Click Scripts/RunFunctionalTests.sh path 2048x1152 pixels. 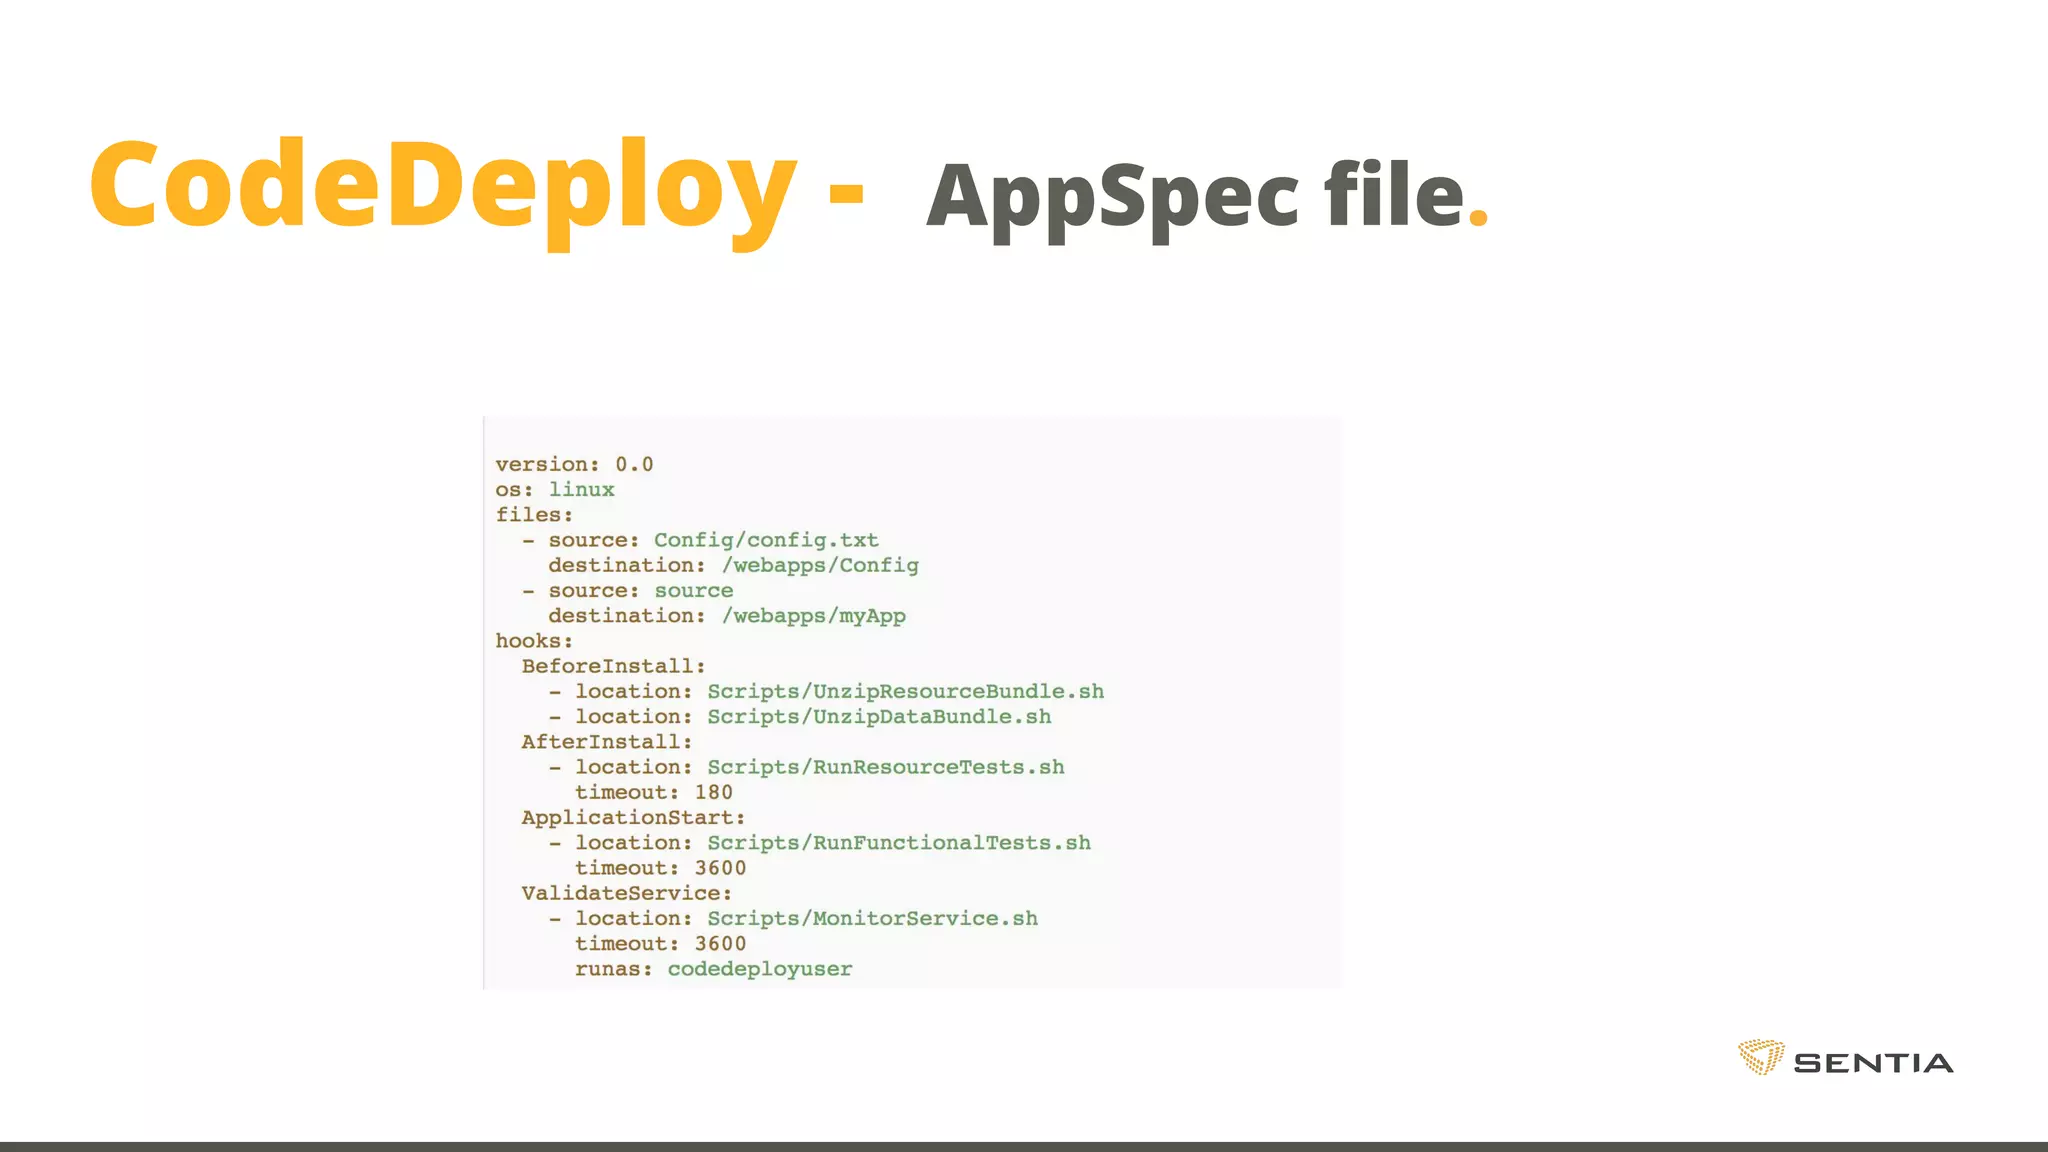click(899, 843)
